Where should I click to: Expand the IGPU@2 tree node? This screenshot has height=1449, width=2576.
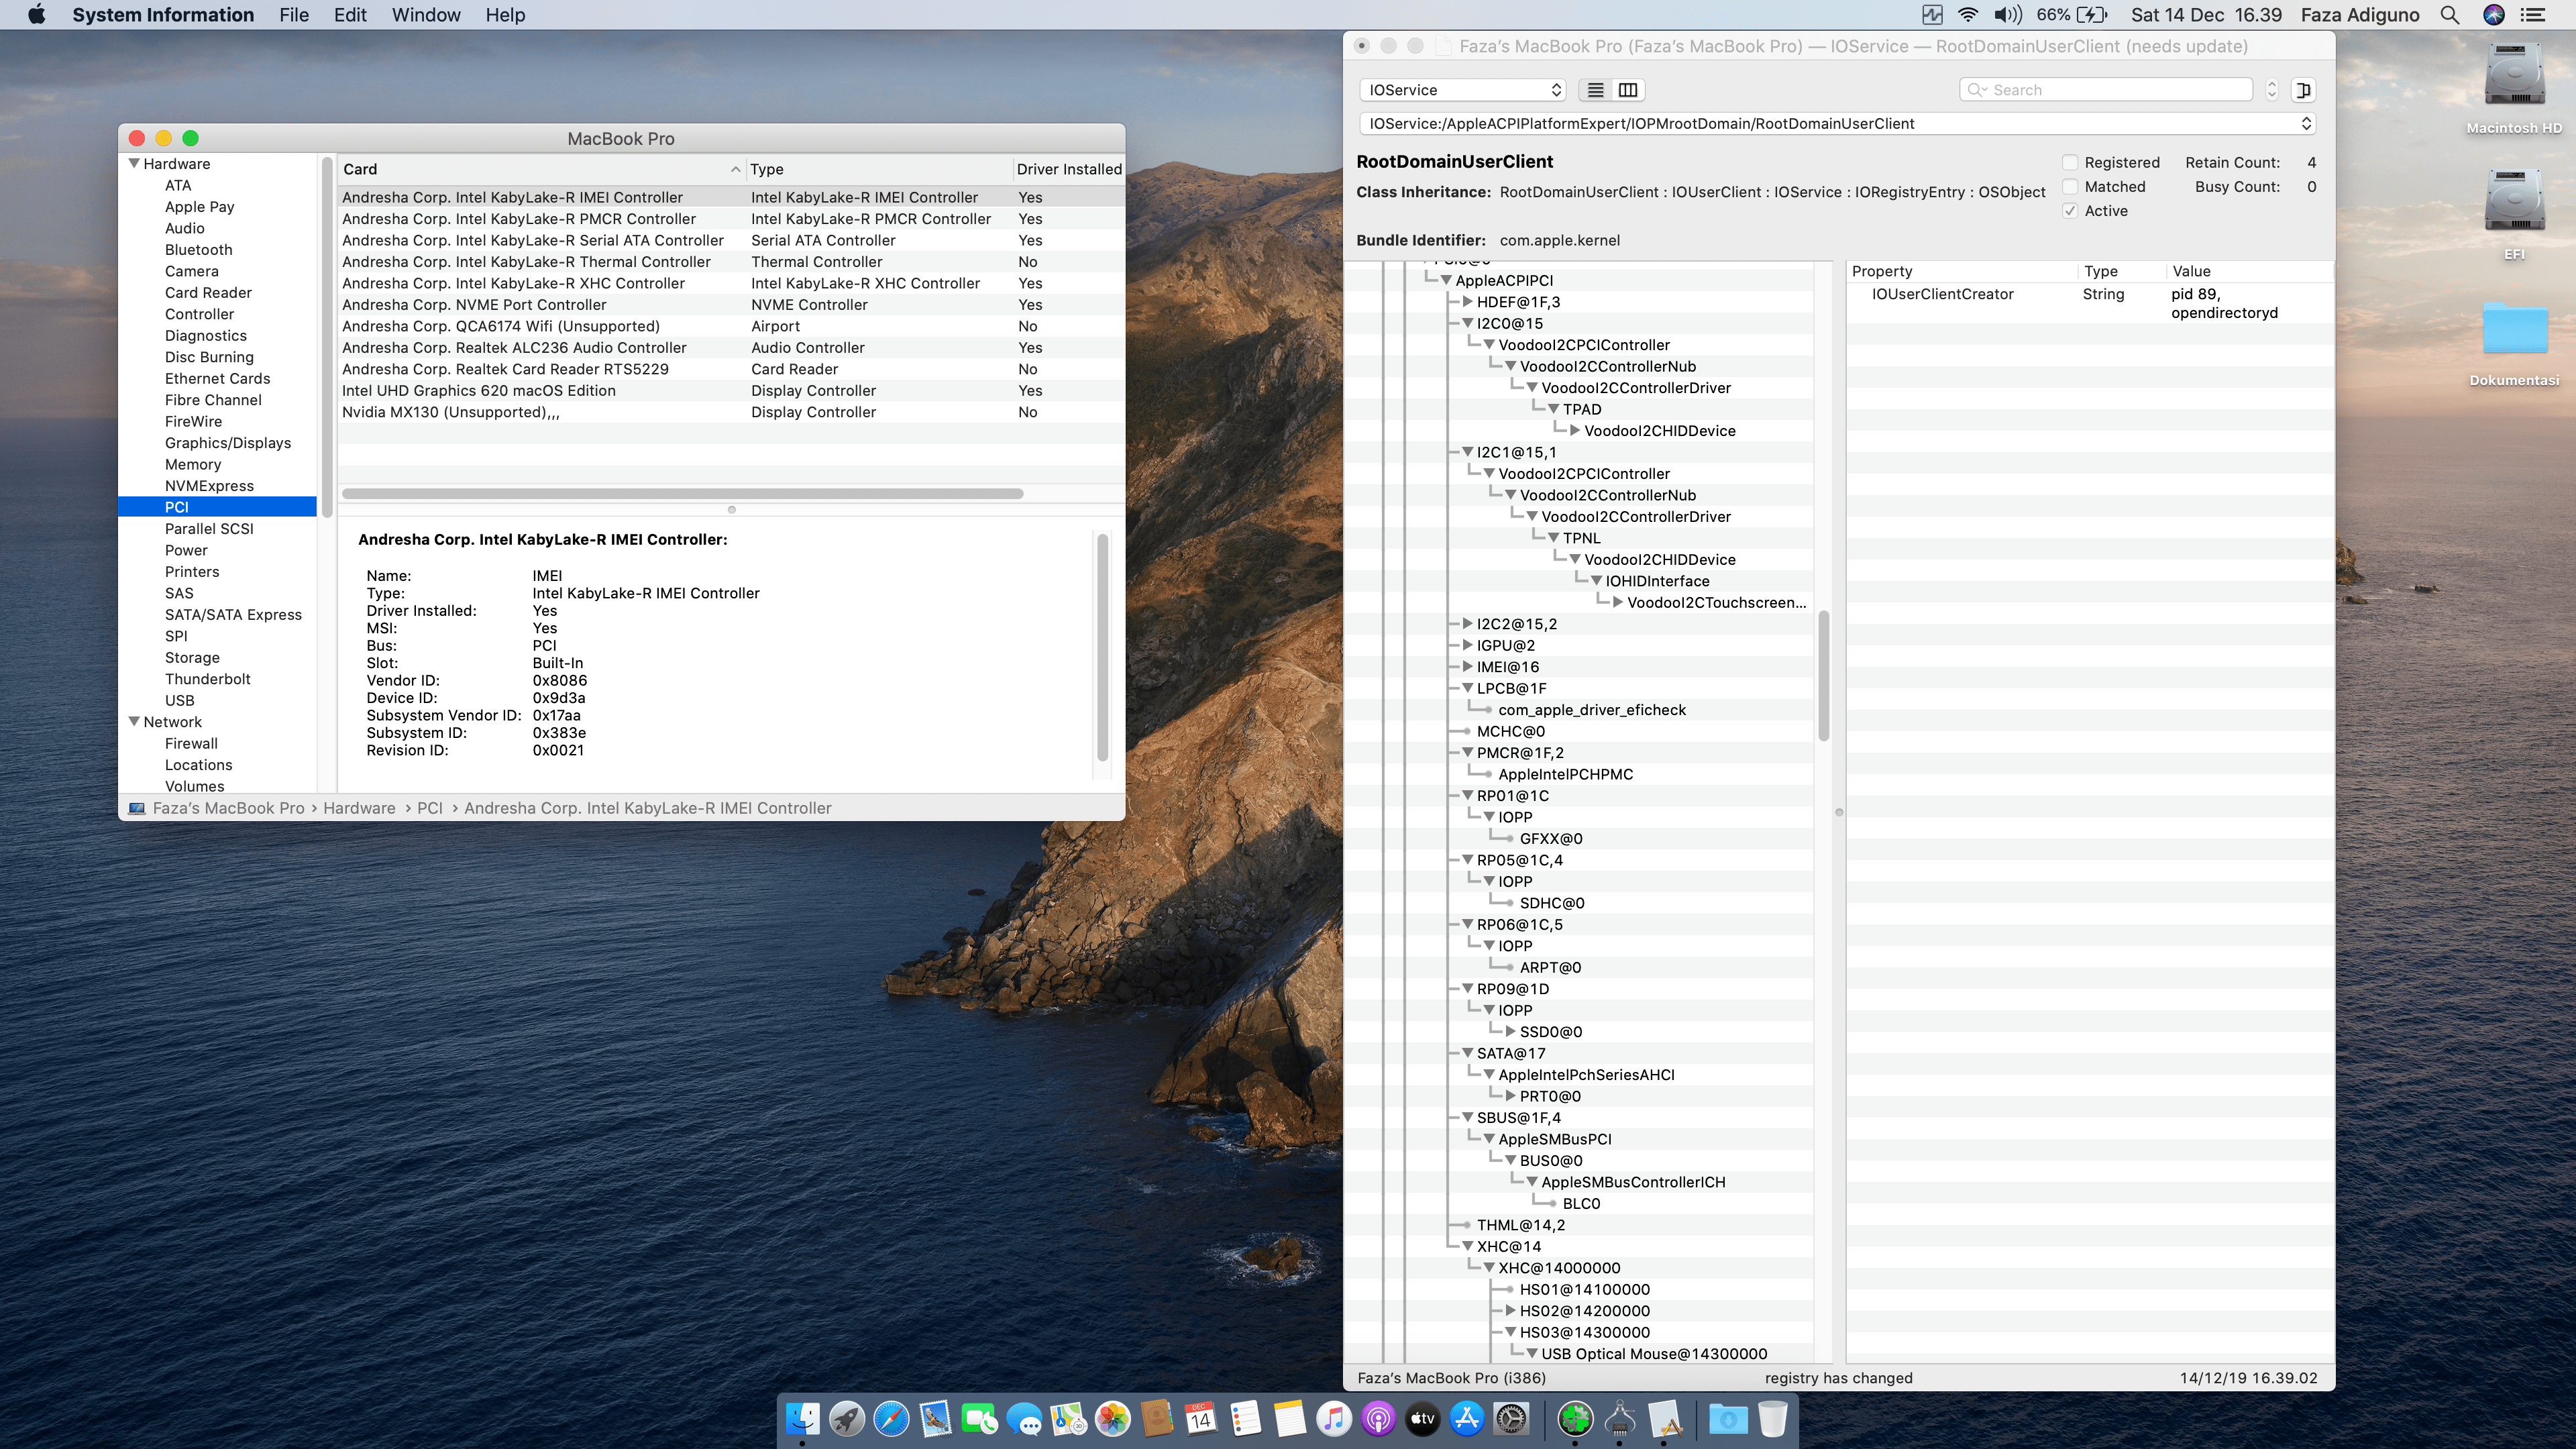tap(1467, 645)
